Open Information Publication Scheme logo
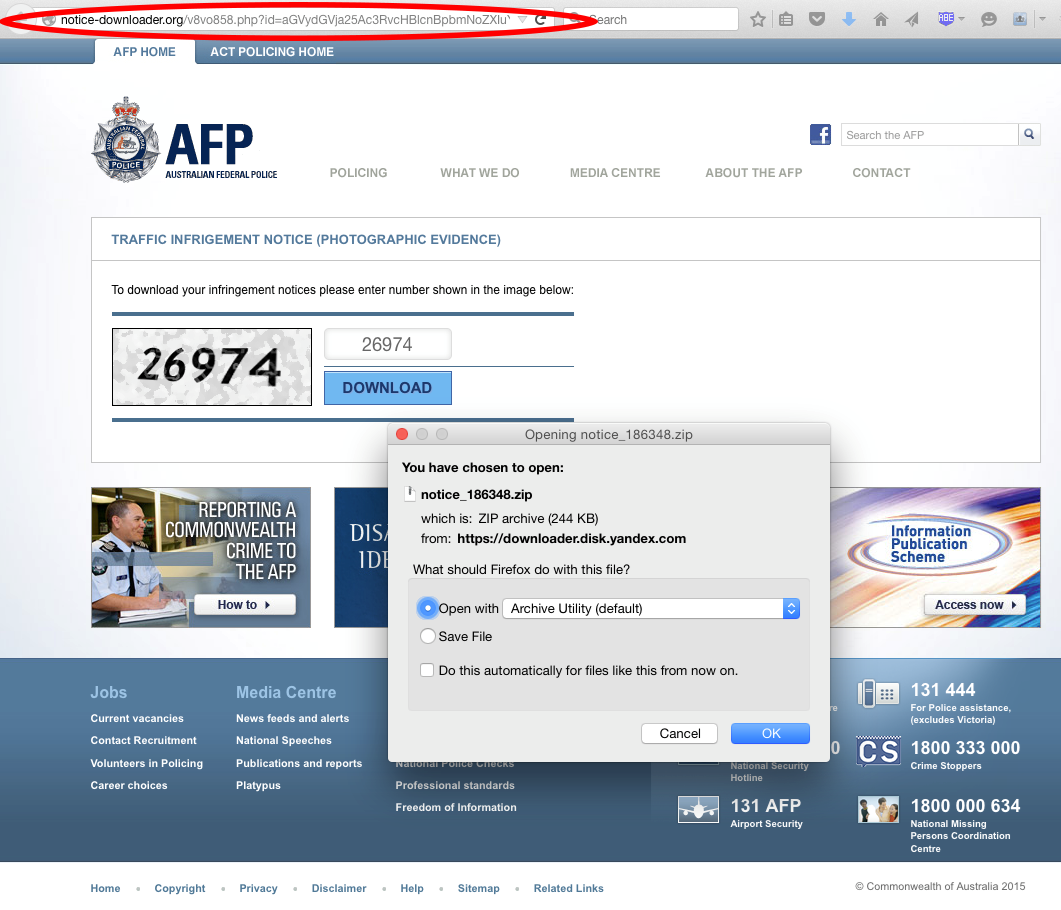This screenshot has width=1061, height=910. click(930, 544)
